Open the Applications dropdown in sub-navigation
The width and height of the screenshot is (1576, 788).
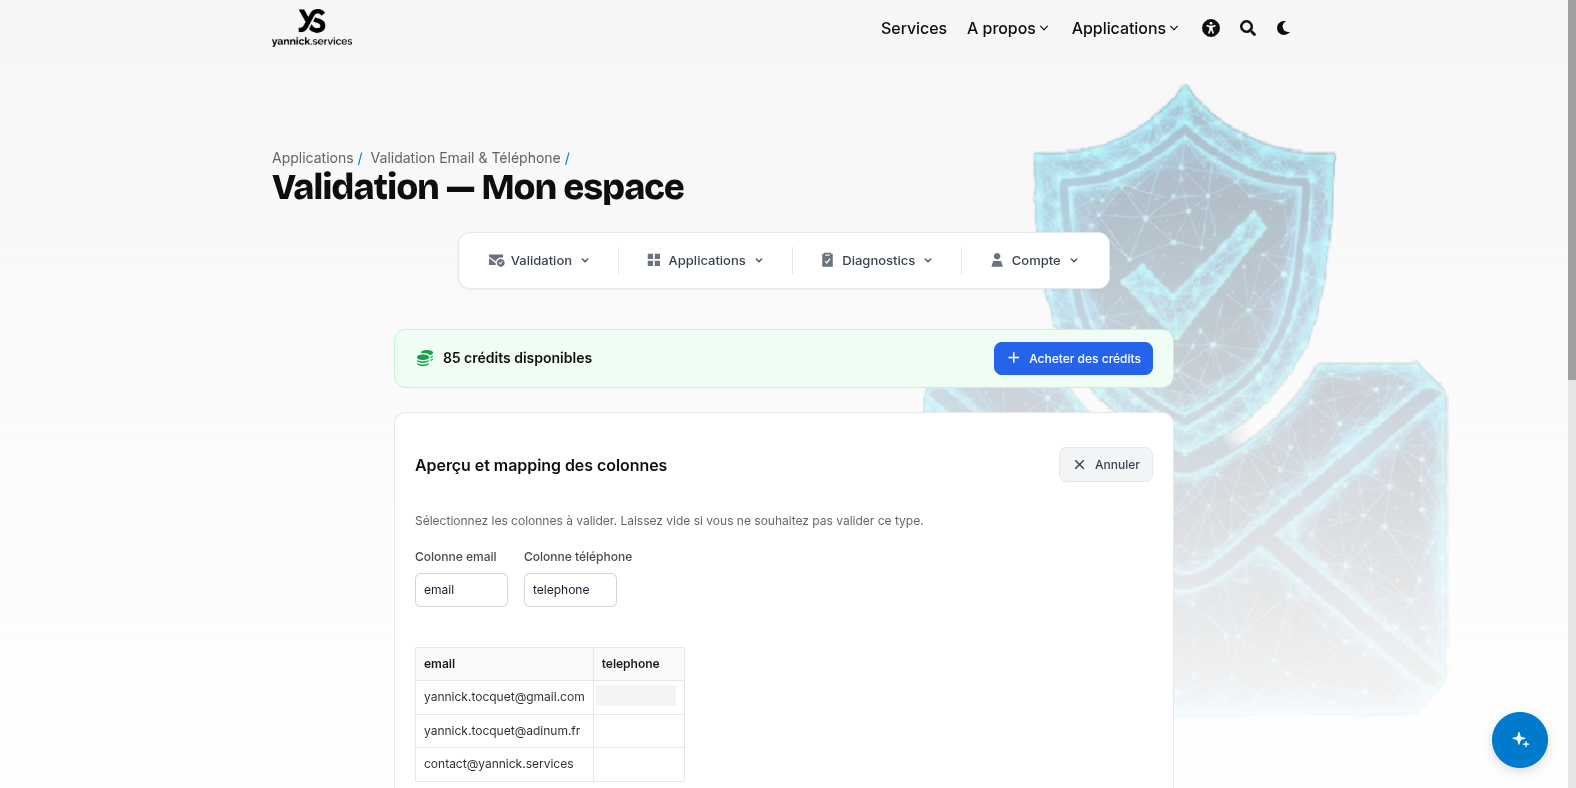coord(706,260)
